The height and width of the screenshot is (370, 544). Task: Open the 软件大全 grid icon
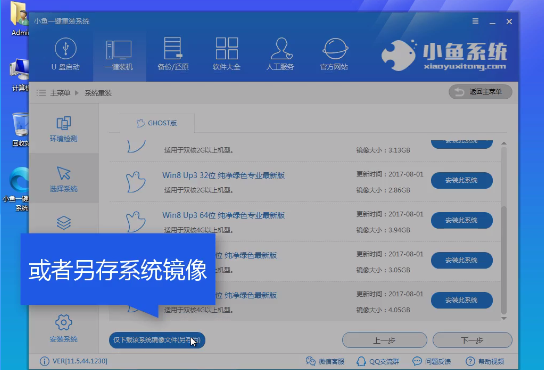[x=227, y=54]
